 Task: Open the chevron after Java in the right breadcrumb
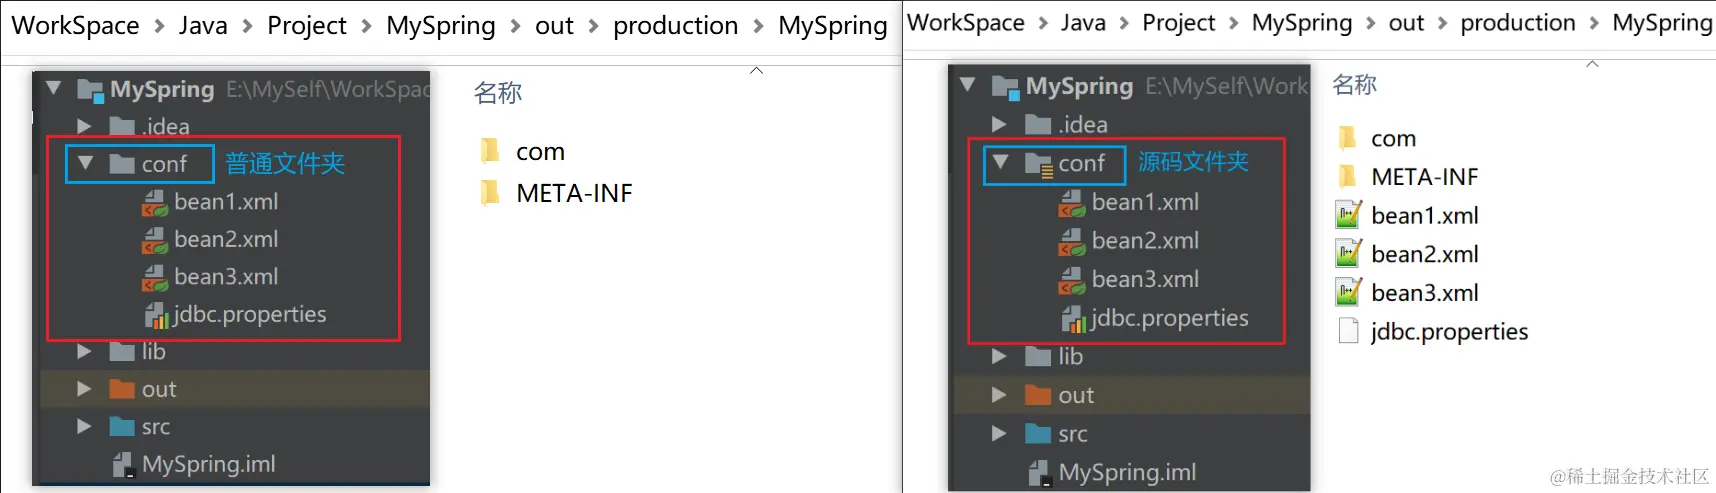point(1124,23)
